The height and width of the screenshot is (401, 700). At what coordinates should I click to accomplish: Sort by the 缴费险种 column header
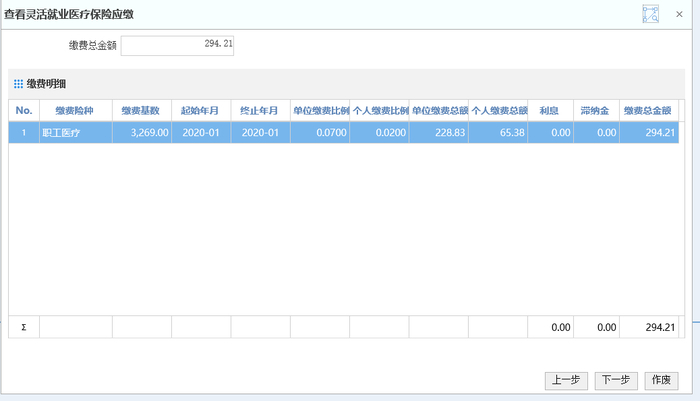pos(75,109)
